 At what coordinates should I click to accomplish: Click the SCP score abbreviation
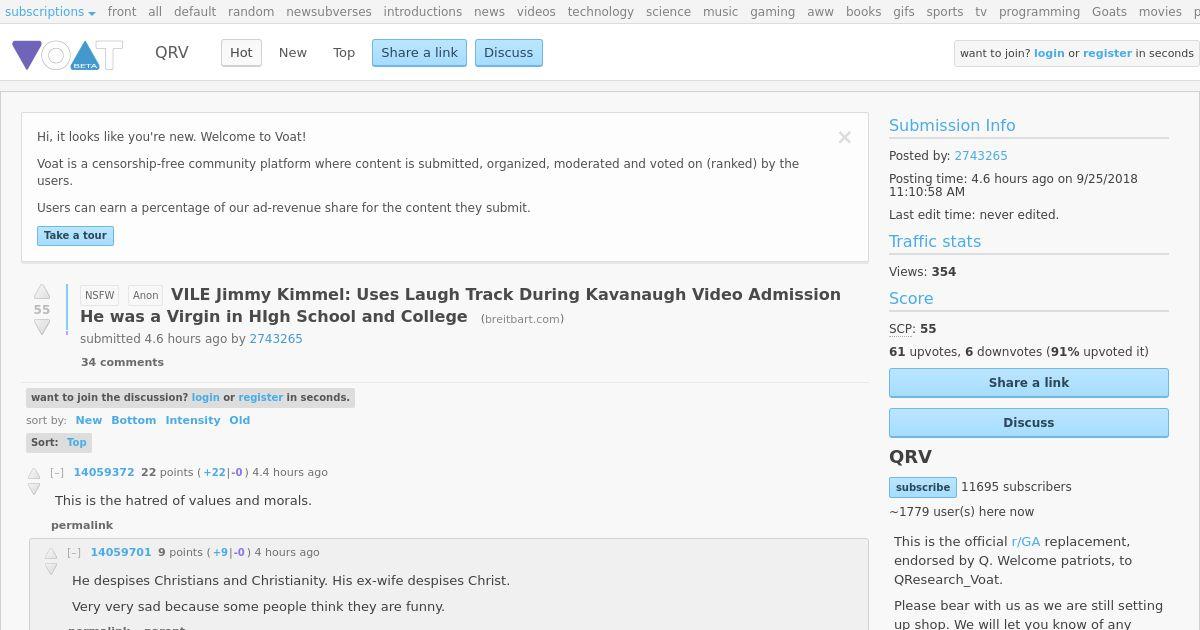[x=900, y=329]
